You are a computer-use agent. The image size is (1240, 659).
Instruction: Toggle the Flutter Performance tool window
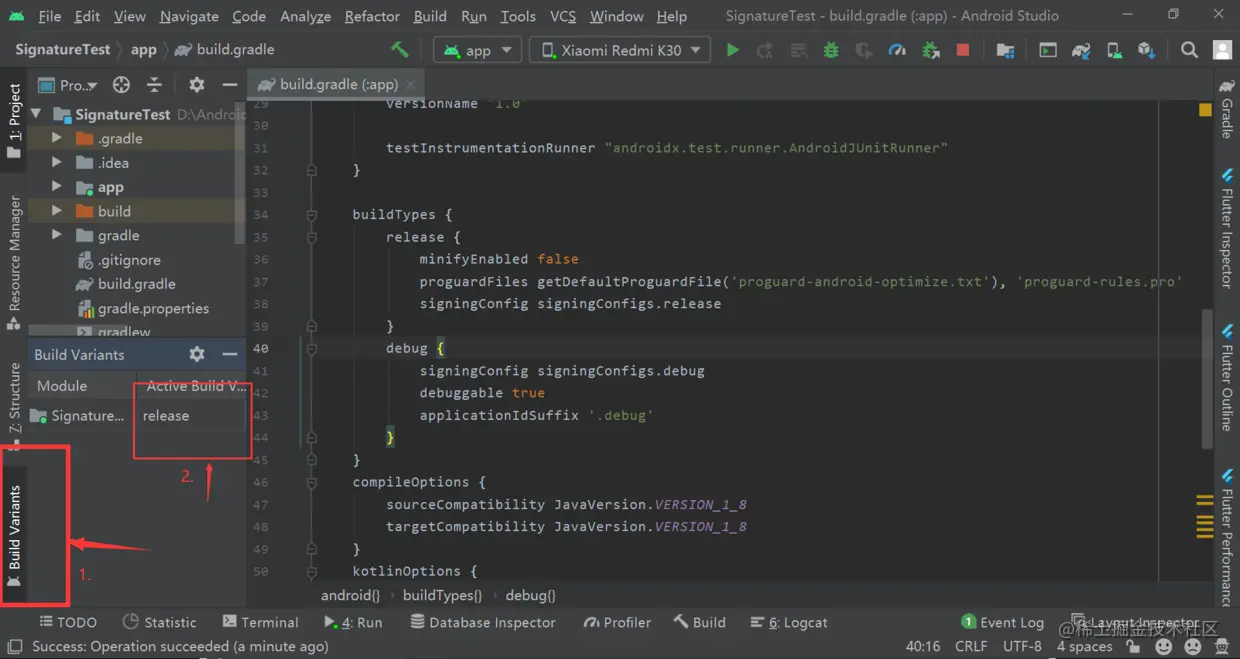pos(1227,535)
